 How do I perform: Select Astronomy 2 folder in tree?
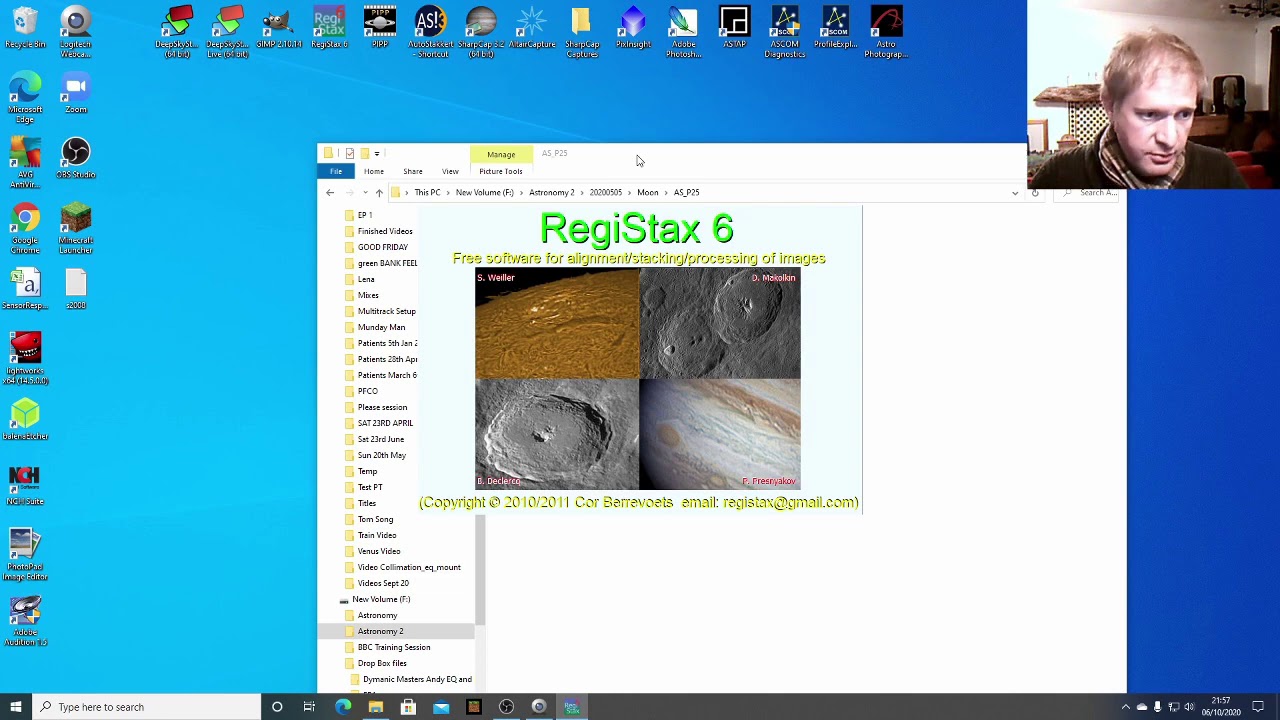[x=380, y=631]
